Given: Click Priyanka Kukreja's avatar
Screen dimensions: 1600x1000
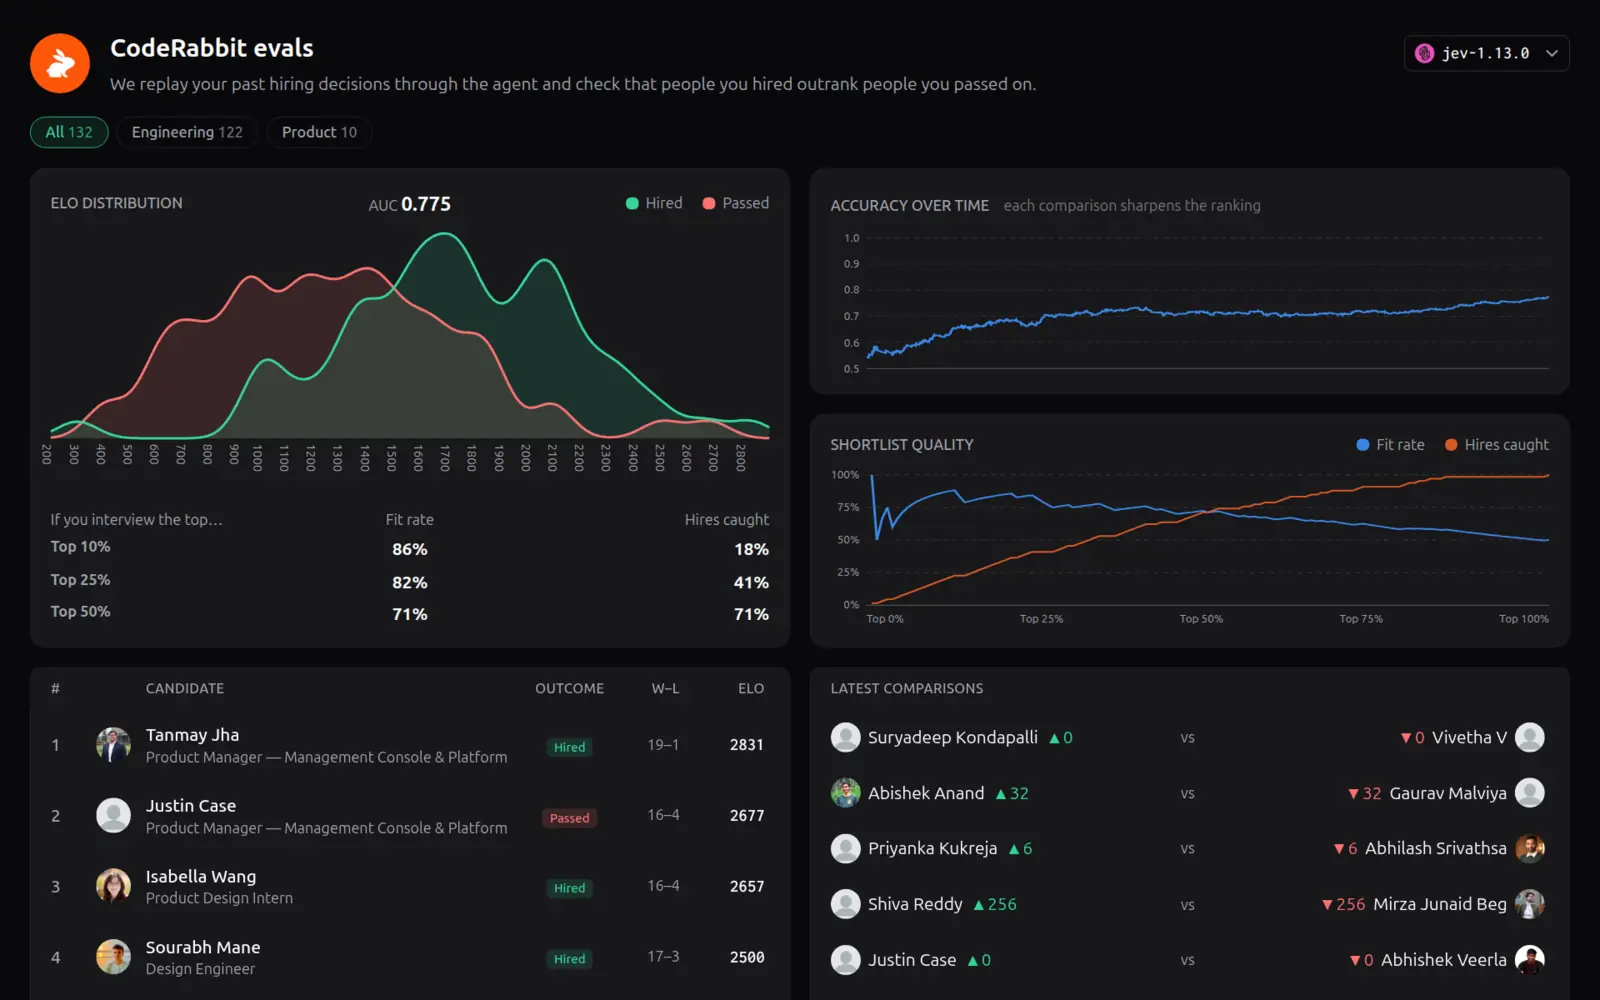Looking at the screenshot, I should [x=846, y=849].
